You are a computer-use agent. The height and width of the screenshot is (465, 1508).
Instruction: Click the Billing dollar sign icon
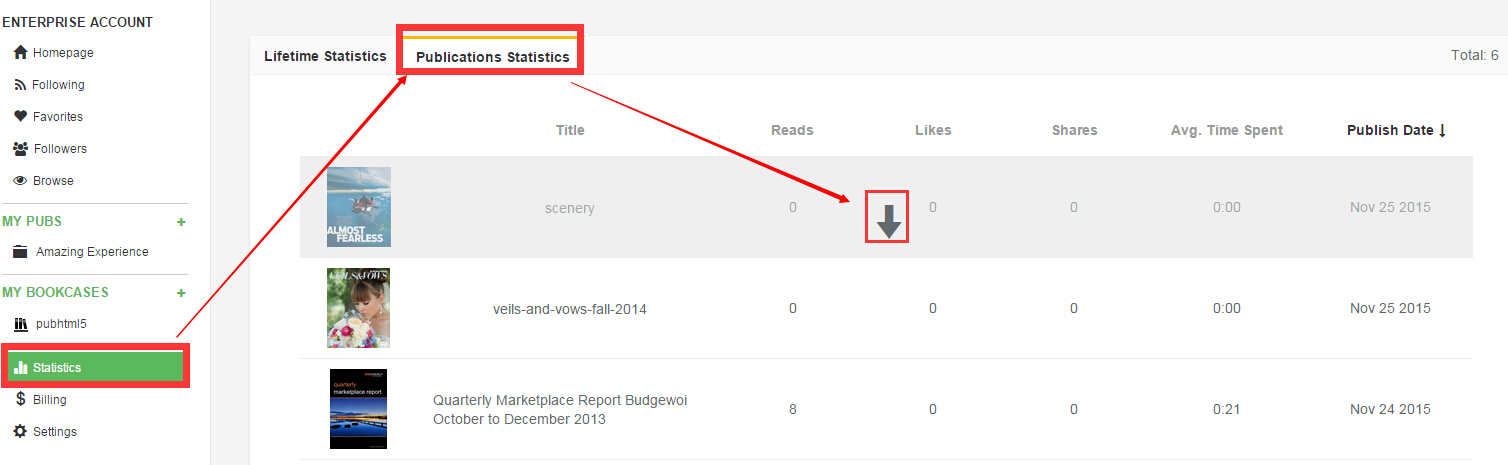(20, 400)
